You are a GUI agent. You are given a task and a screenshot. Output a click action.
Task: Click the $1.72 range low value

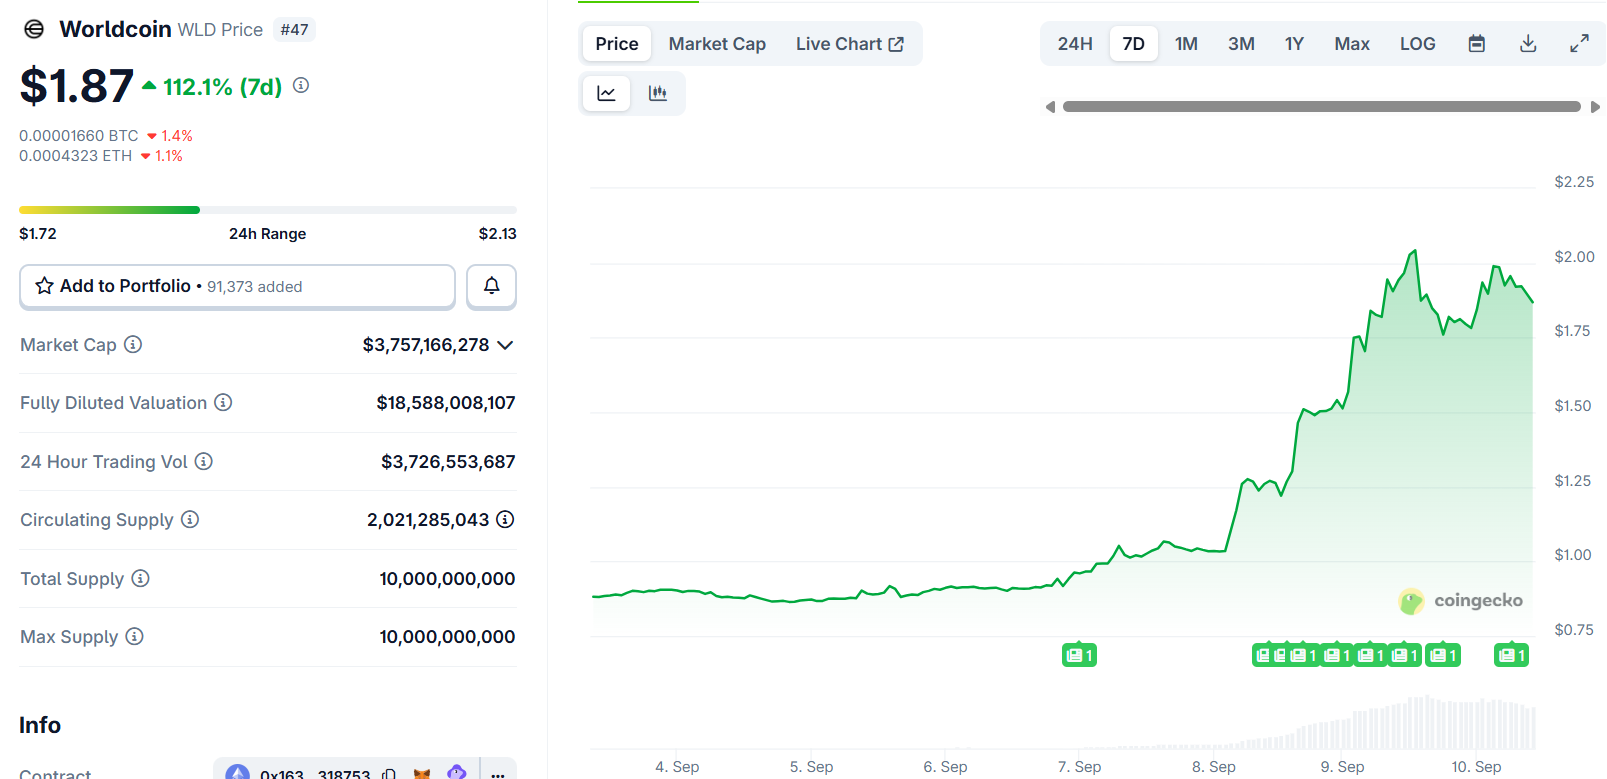[38, 234]
